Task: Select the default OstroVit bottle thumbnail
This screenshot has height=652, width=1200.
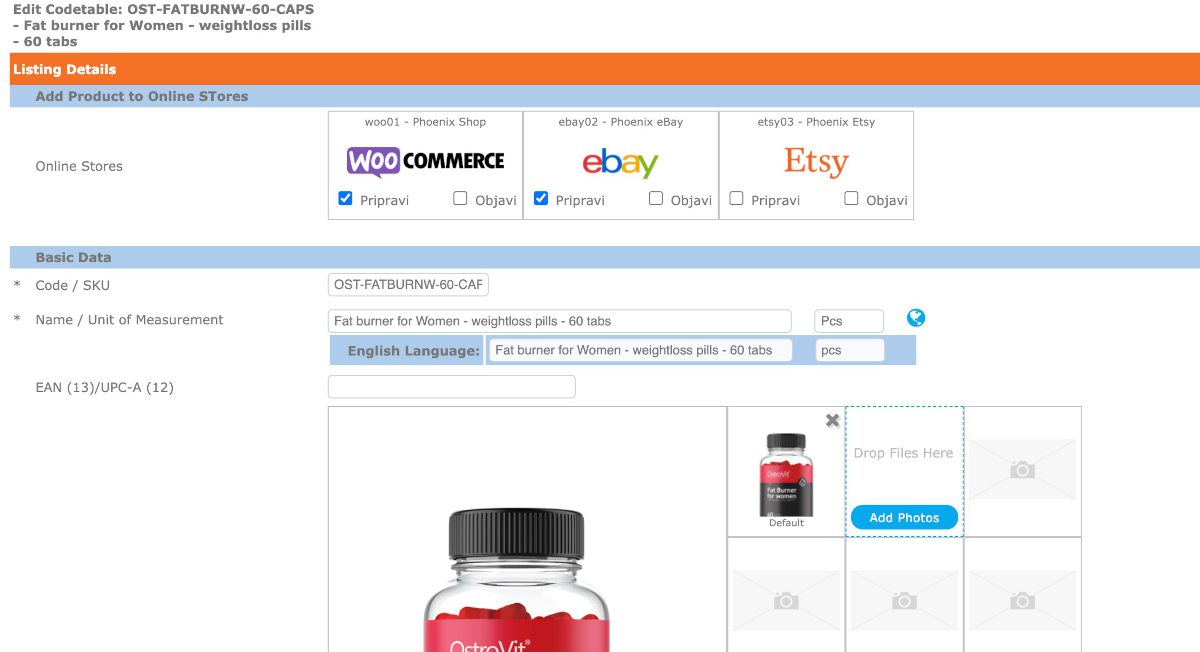Action: [786, 474]
